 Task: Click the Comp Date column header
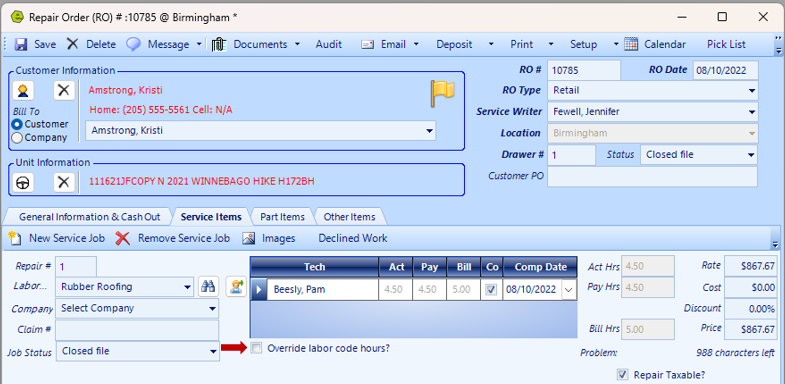pos(540,267)
